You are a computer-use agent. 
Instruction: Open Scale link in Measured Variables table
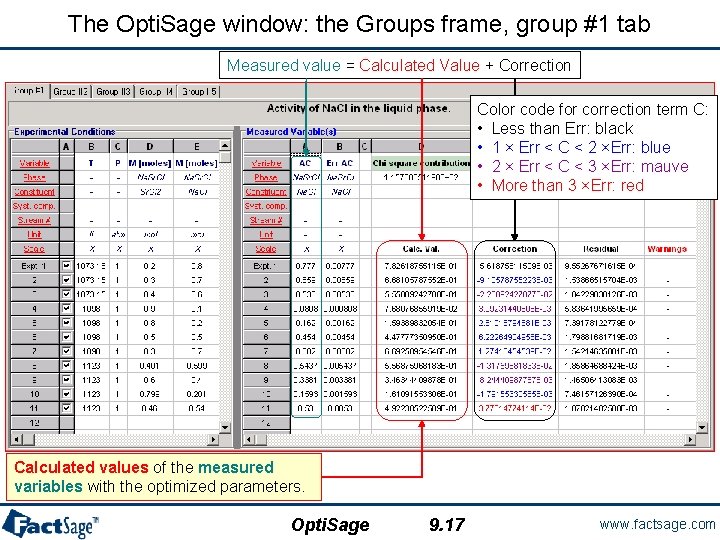[x=266, y=249]
